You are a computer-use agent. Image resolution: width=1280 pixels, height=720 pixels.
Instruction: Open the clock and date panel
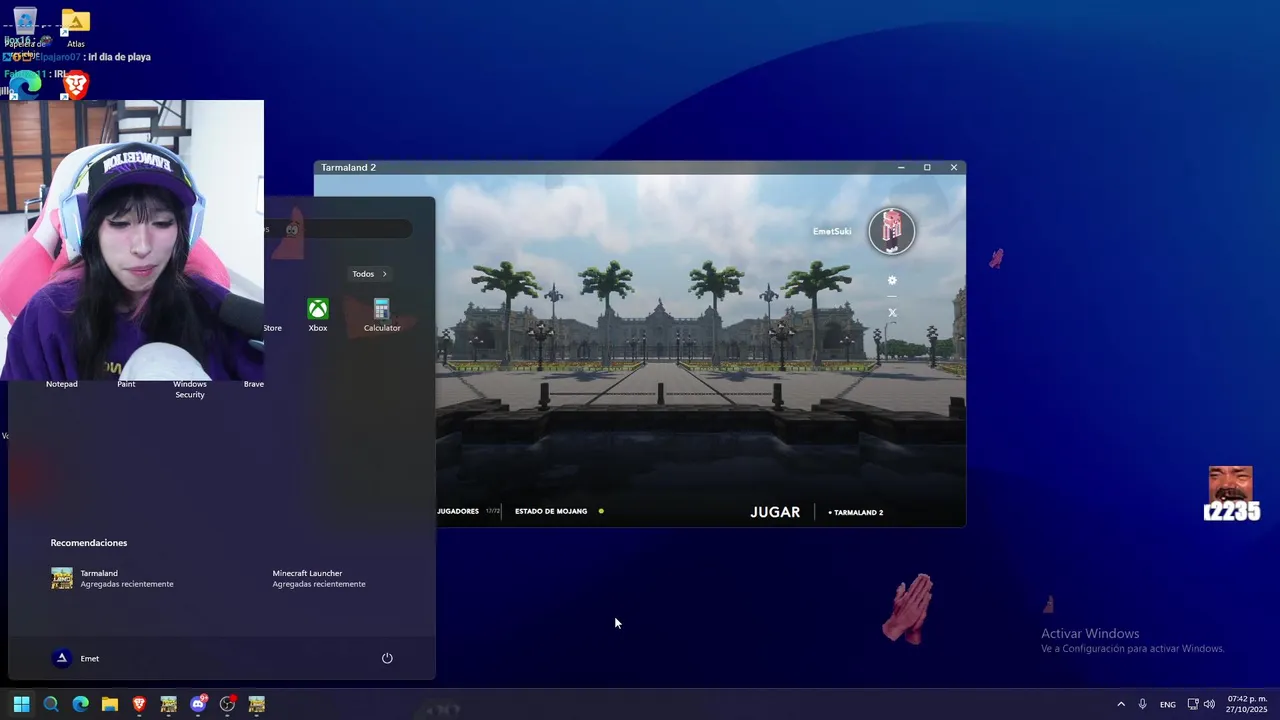coord(1247,704)
